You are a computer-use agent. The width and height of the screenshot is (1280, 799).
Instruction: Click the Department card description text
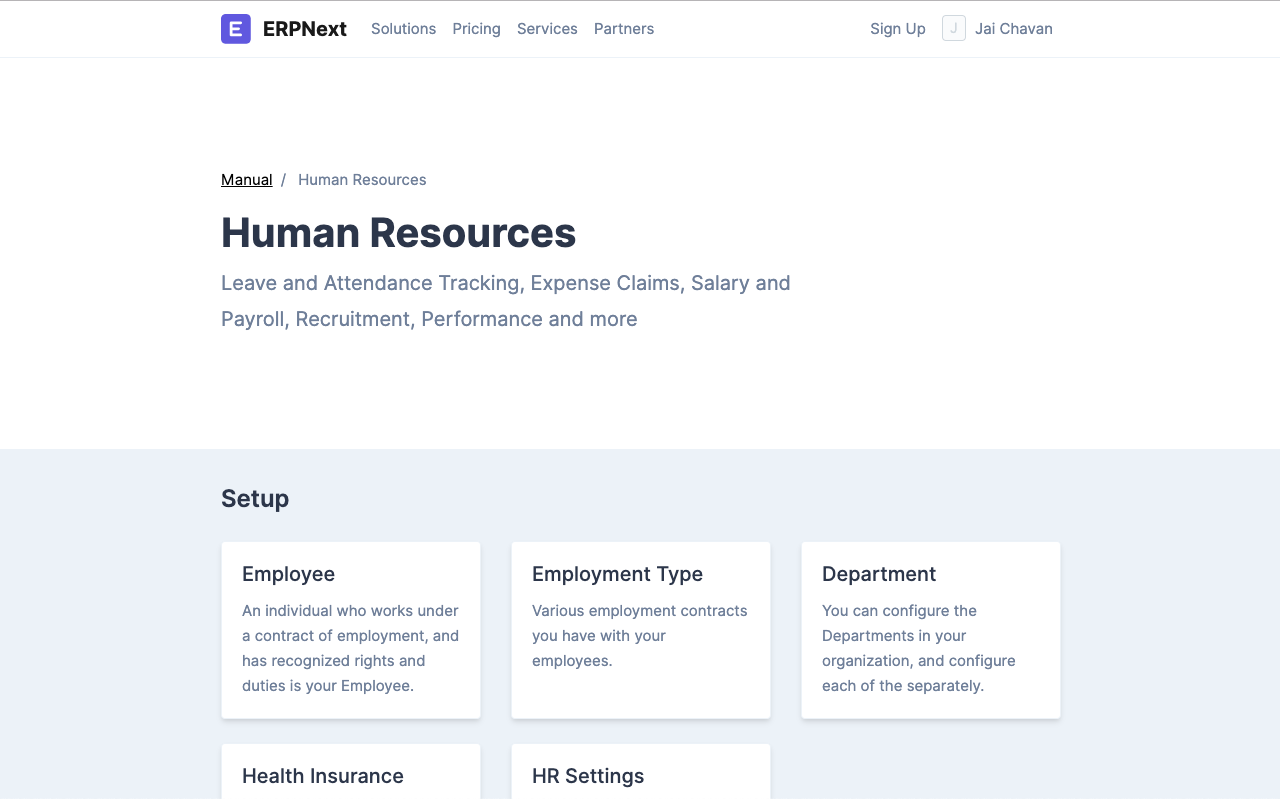918,648
